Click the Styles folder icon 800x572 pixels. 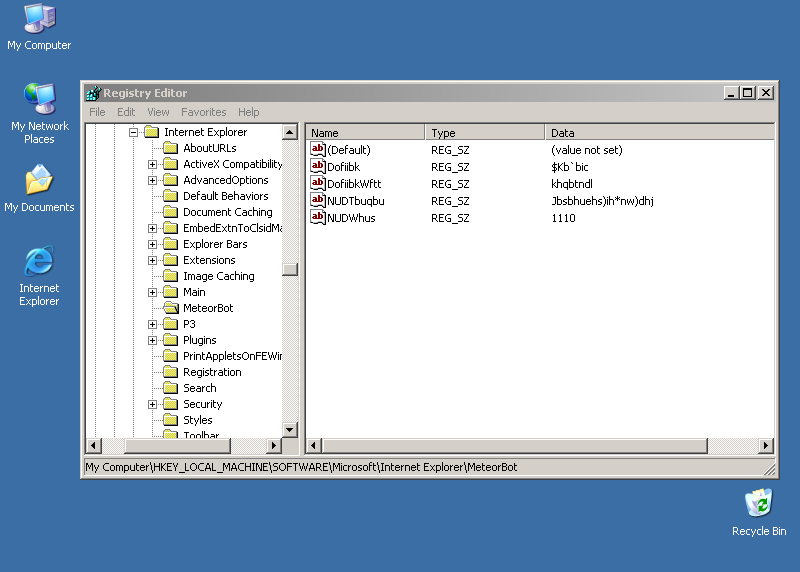170,420
